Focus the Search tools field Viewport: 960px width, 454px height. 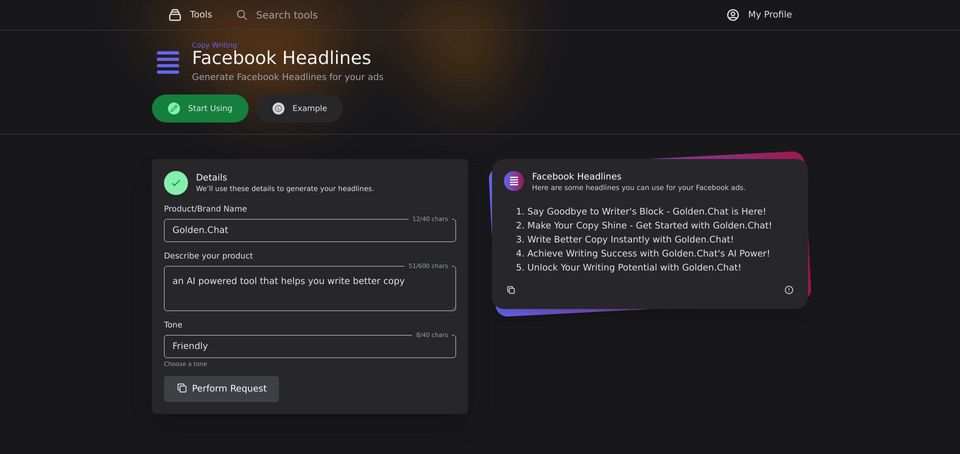(x=287, y=15)
